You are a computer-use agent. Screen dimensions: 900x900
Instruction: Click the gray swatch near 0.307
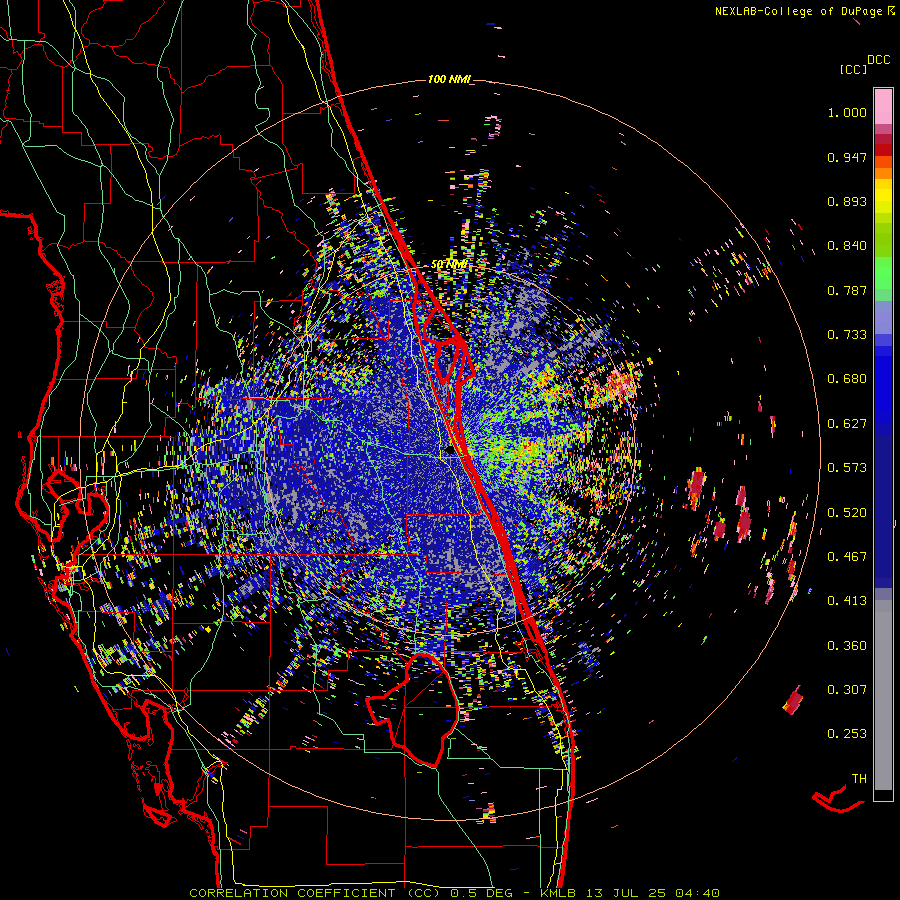pyautogui.click(x=883, y=695)
